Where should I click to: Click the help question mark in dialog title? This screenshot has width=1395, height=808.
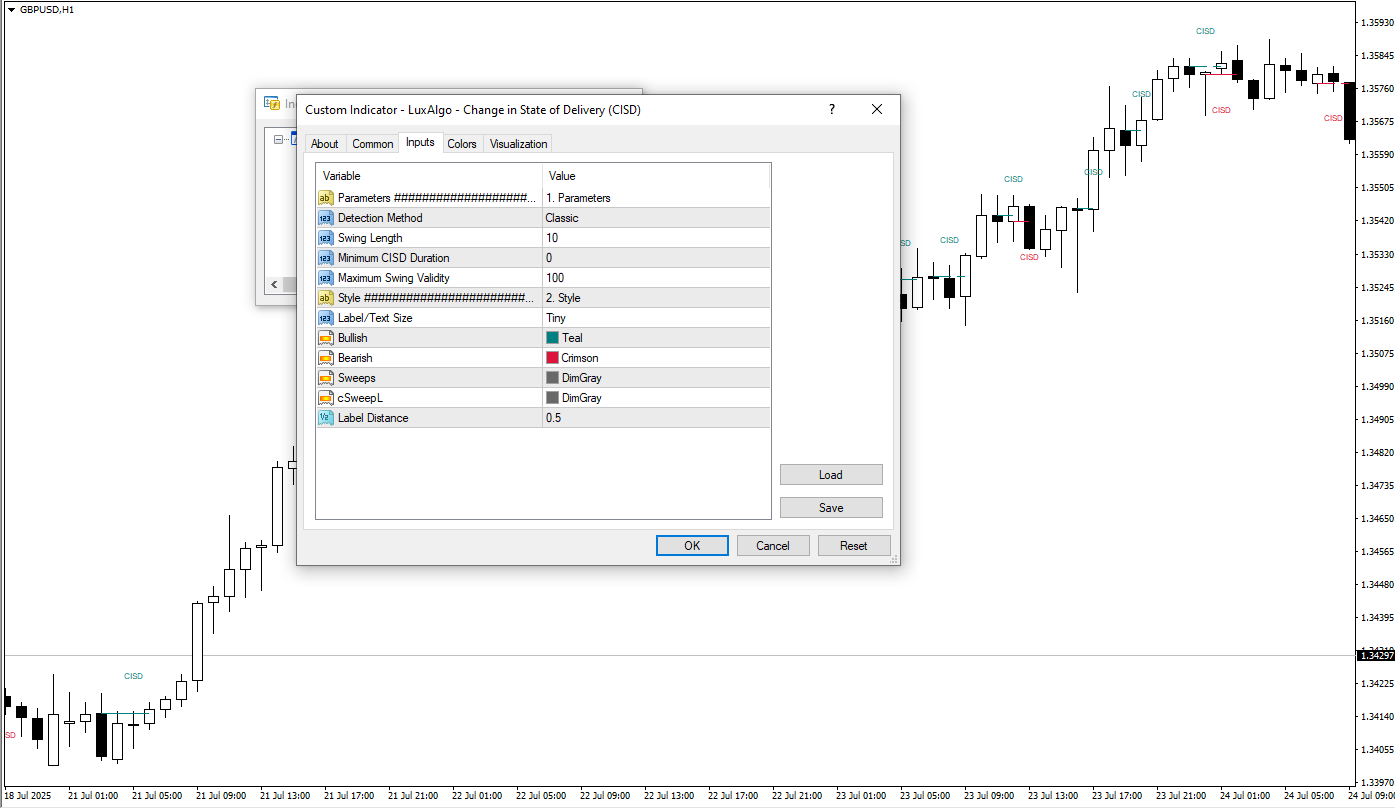[x=831, y=109]
